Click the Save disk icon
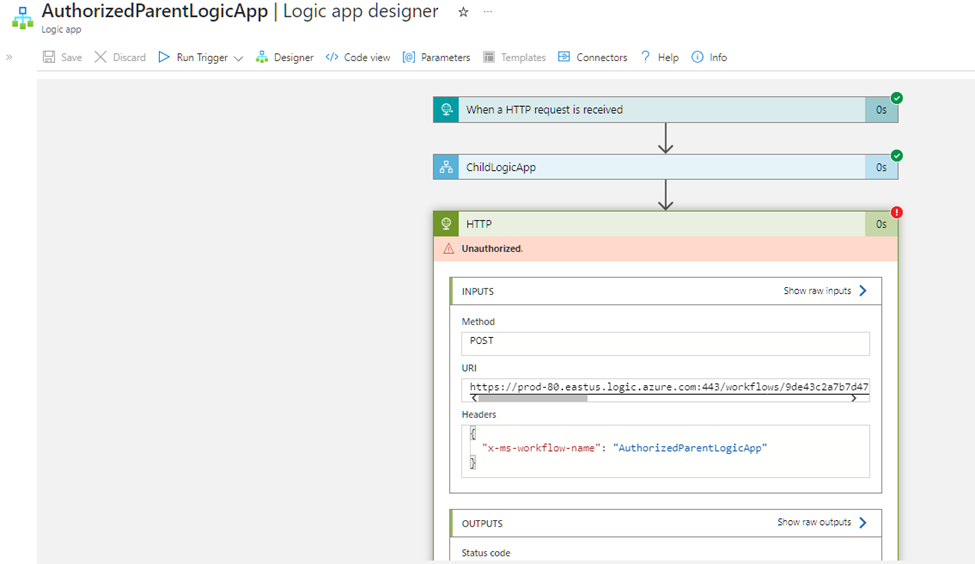The image size is (975, 564). (x=49, y=57)
